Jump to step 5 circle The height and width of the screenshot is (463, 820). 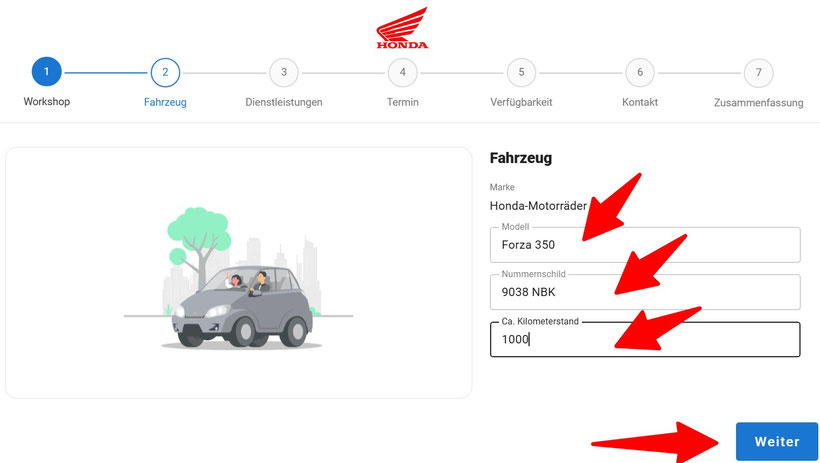[521, 72]
